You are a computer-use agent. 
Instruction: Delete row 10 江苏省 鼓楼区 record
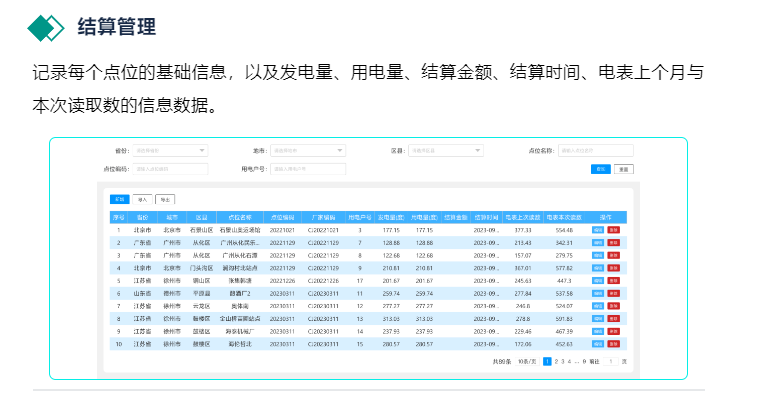[x=614, y=344]
